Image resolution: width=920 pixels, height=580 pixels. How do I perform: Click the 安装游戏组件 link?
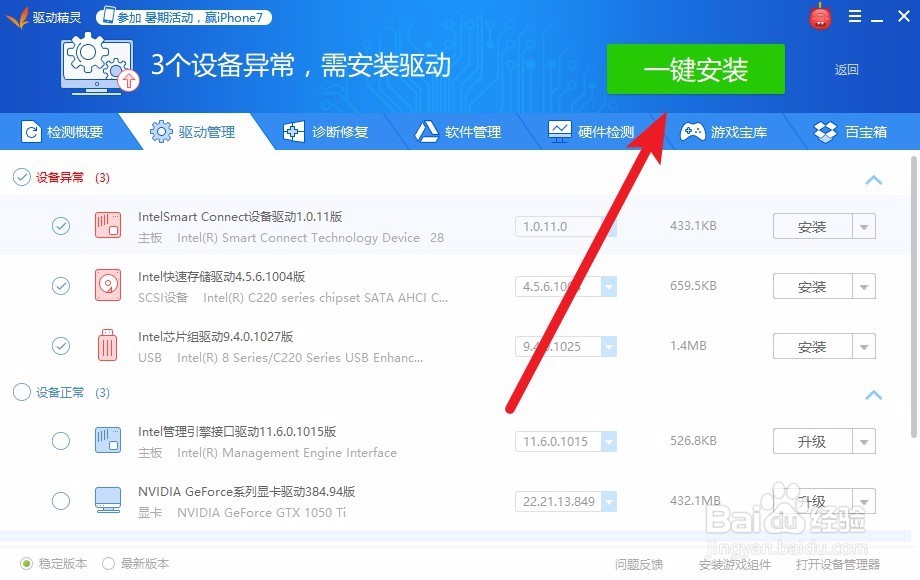point(735,564)
